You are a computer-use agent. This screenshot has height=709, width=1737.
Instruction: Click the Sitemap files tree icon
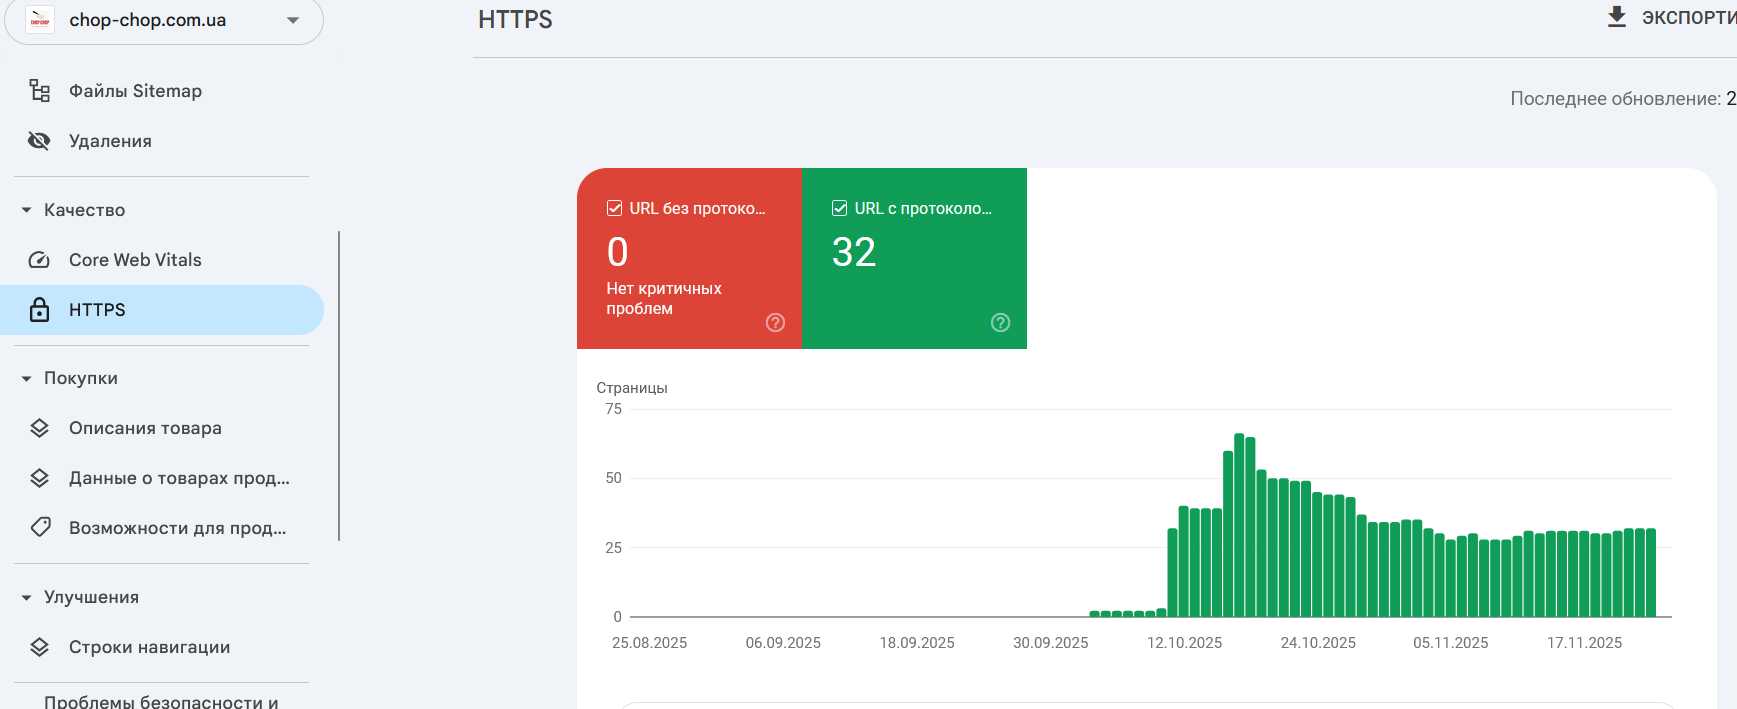point(40,91)
